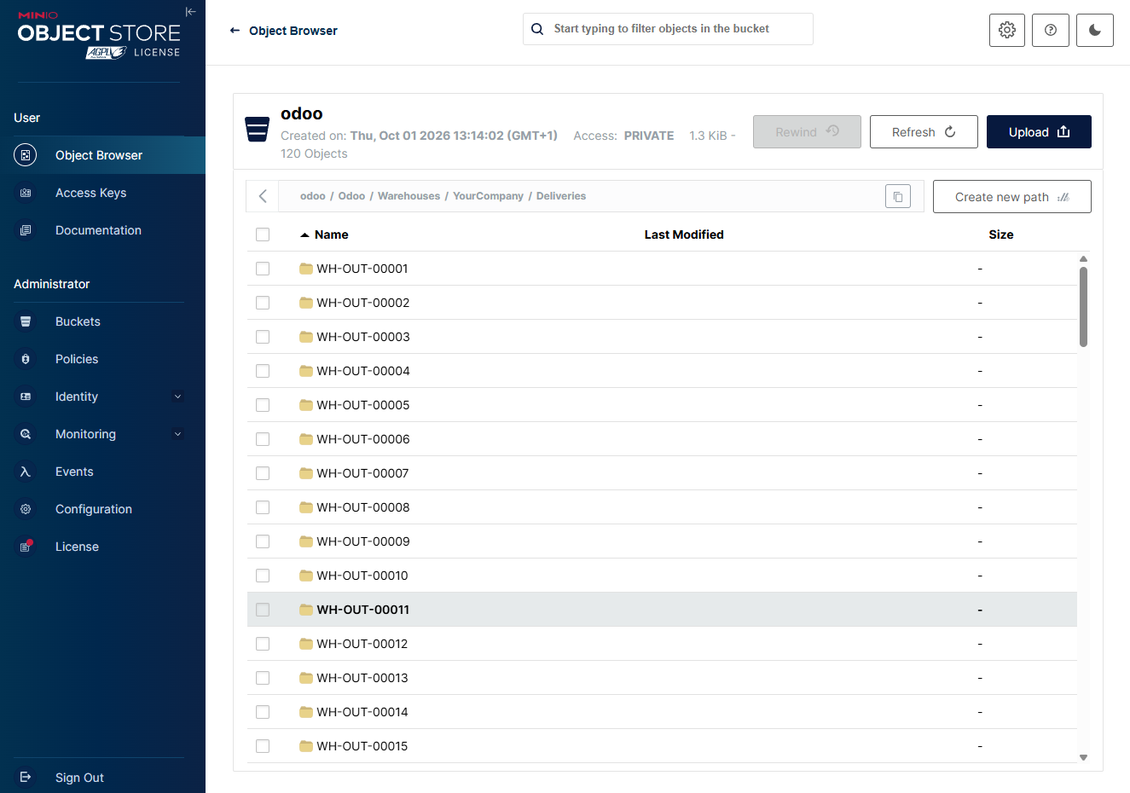Screen dimensions: 1130x793
Task: Open folder WH-OUT-00010
Action: pyautogui.click(x=362, y=575)
